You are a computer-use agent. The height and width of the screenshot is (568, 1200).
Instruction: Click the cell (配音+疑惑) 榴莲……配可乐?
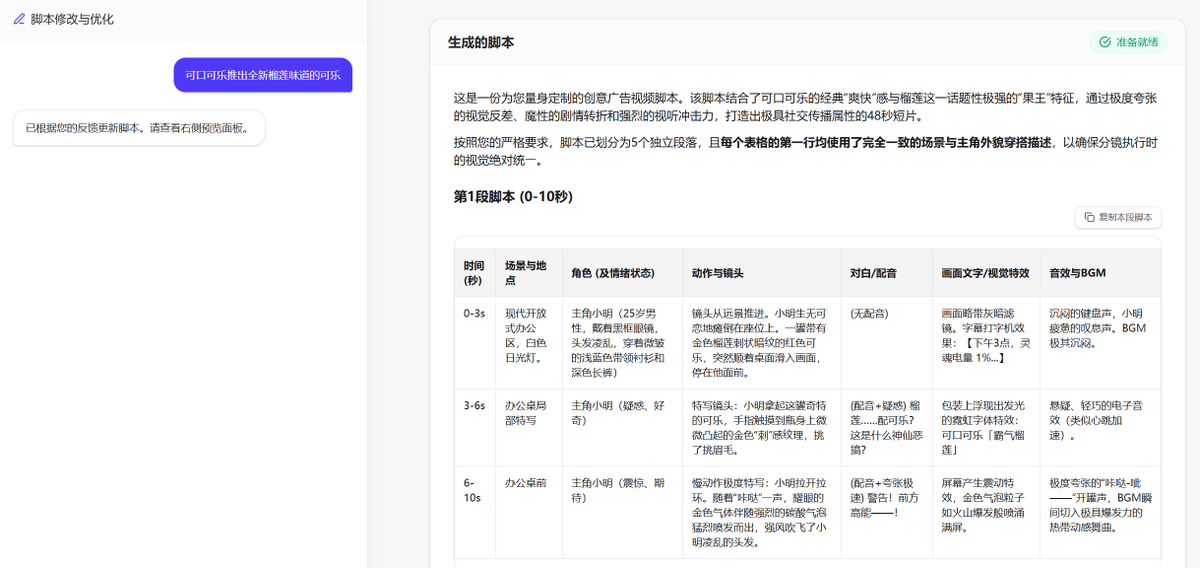click(x=886, y=427)
